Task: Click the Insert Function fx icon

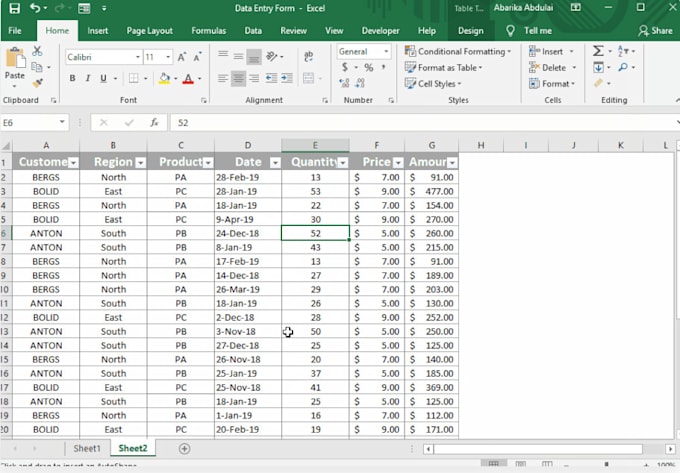Action: point(154,123)
